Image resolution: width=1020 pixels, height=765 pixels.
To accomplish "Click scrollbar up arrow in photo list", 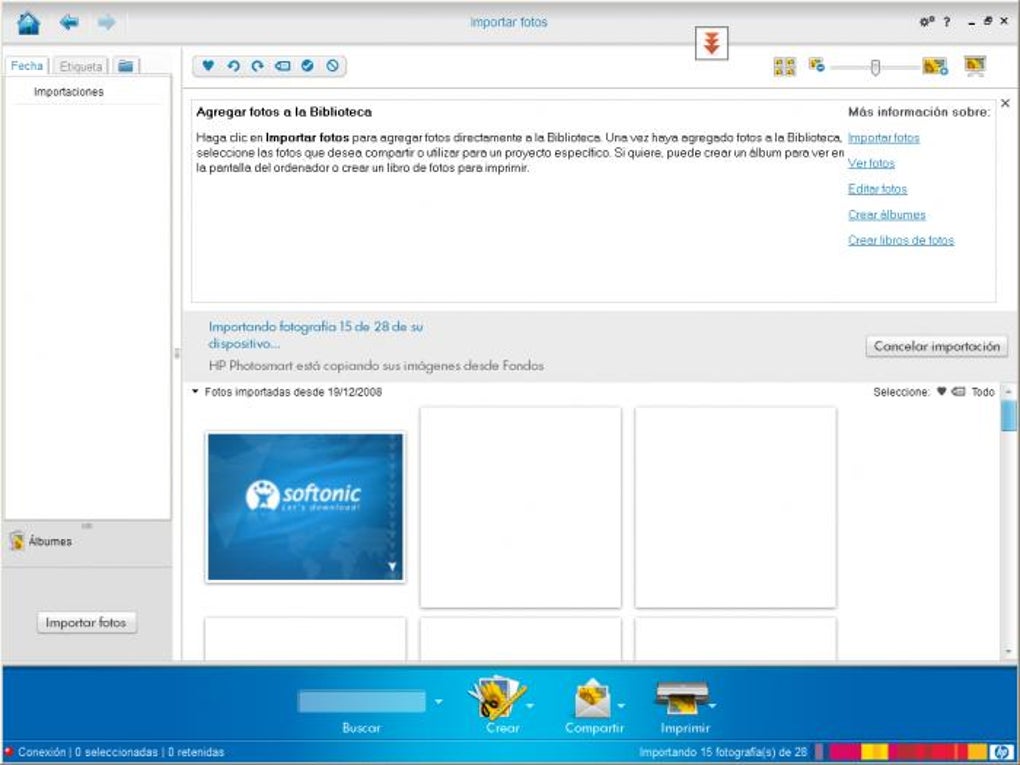I will [1008, 392].
